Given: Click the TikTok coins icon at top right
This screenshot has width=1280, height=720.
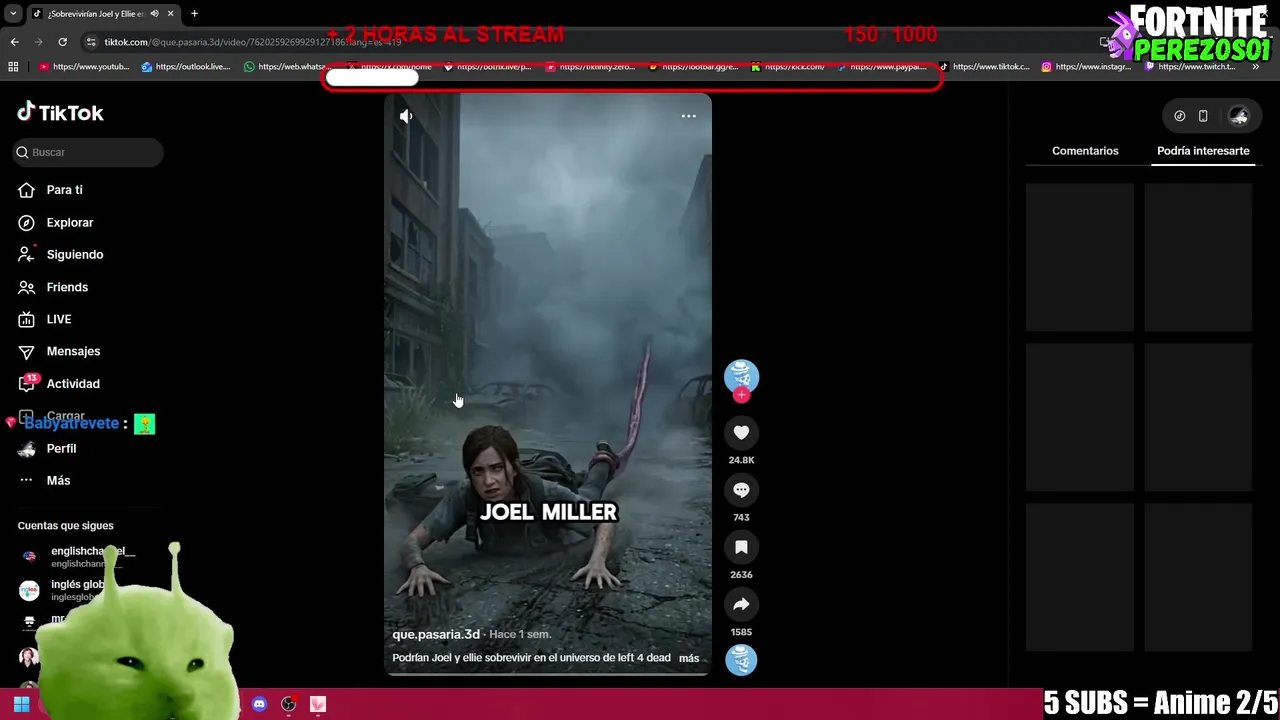Looking at the screenshot, I should [x=1179, y=116].
